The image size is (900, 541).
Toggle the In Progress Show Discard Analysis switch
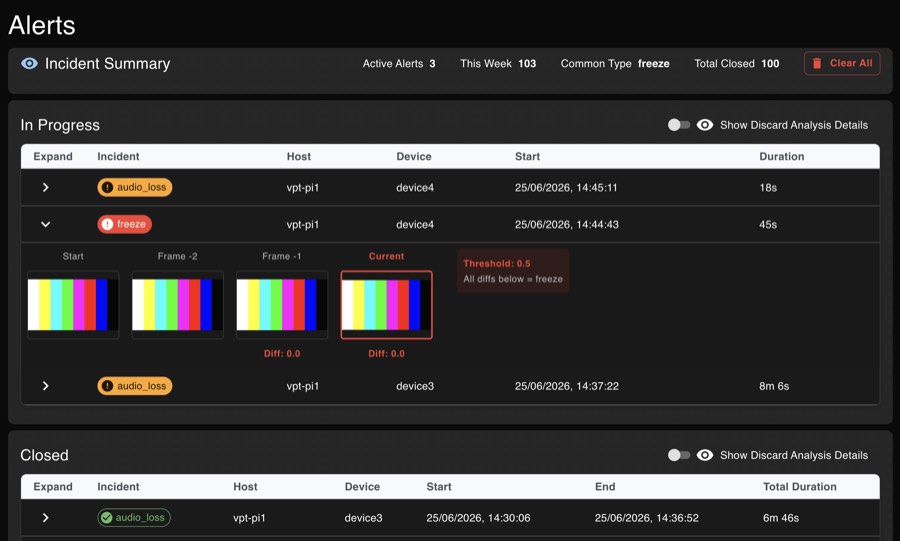coord(678,125)
